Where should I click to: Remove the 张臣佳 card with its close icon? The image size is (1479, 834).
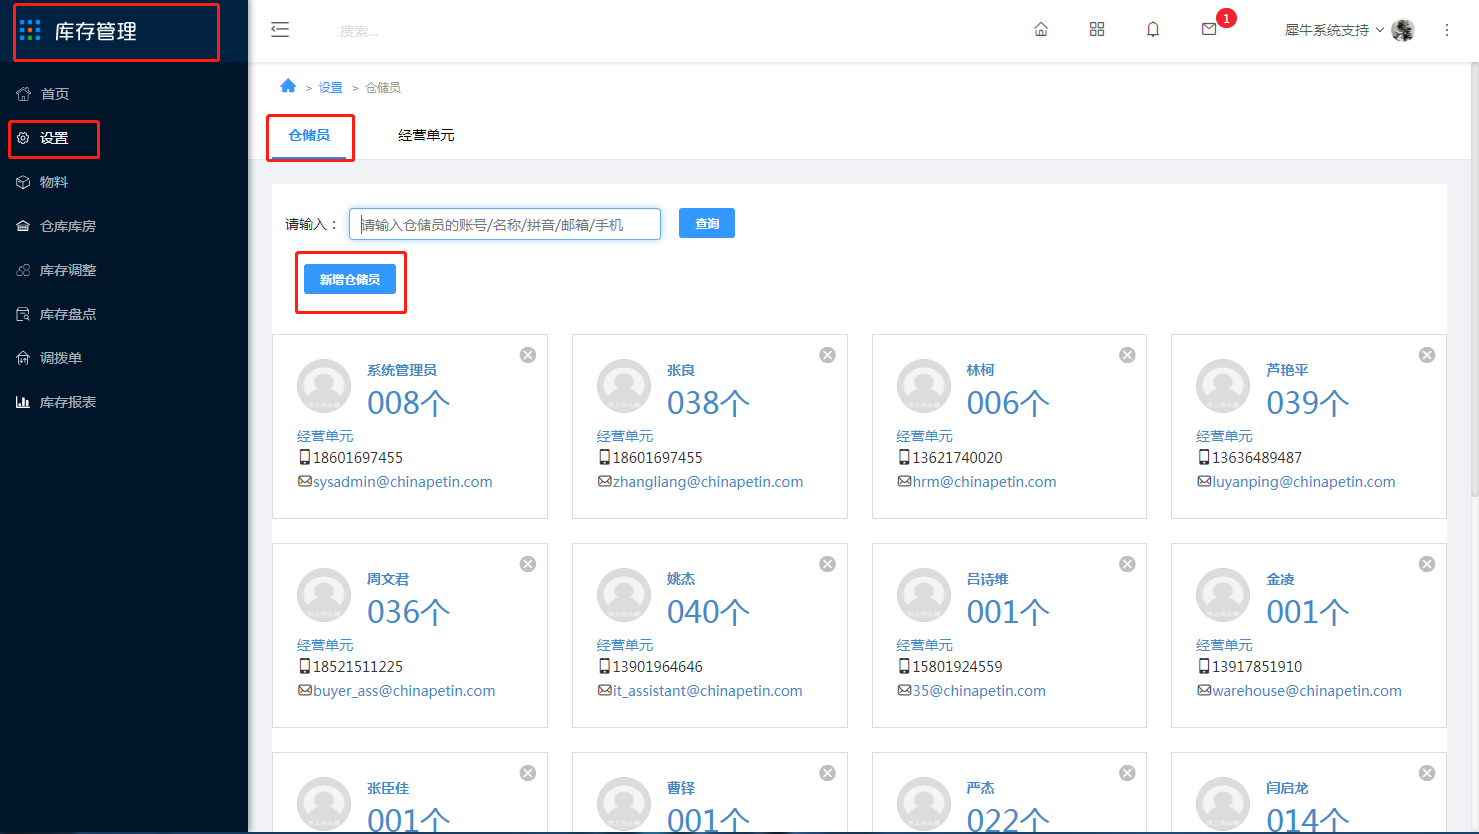coord(528,773)
